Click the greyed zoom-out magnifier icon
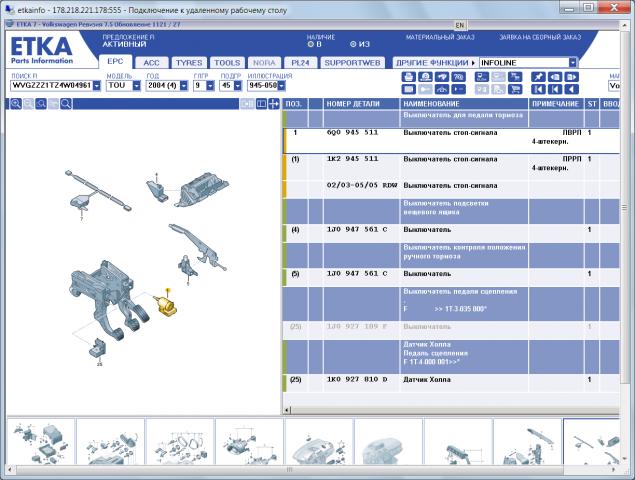Image resolution: width=635 pixels, height=480 pixels. (28, 104)
